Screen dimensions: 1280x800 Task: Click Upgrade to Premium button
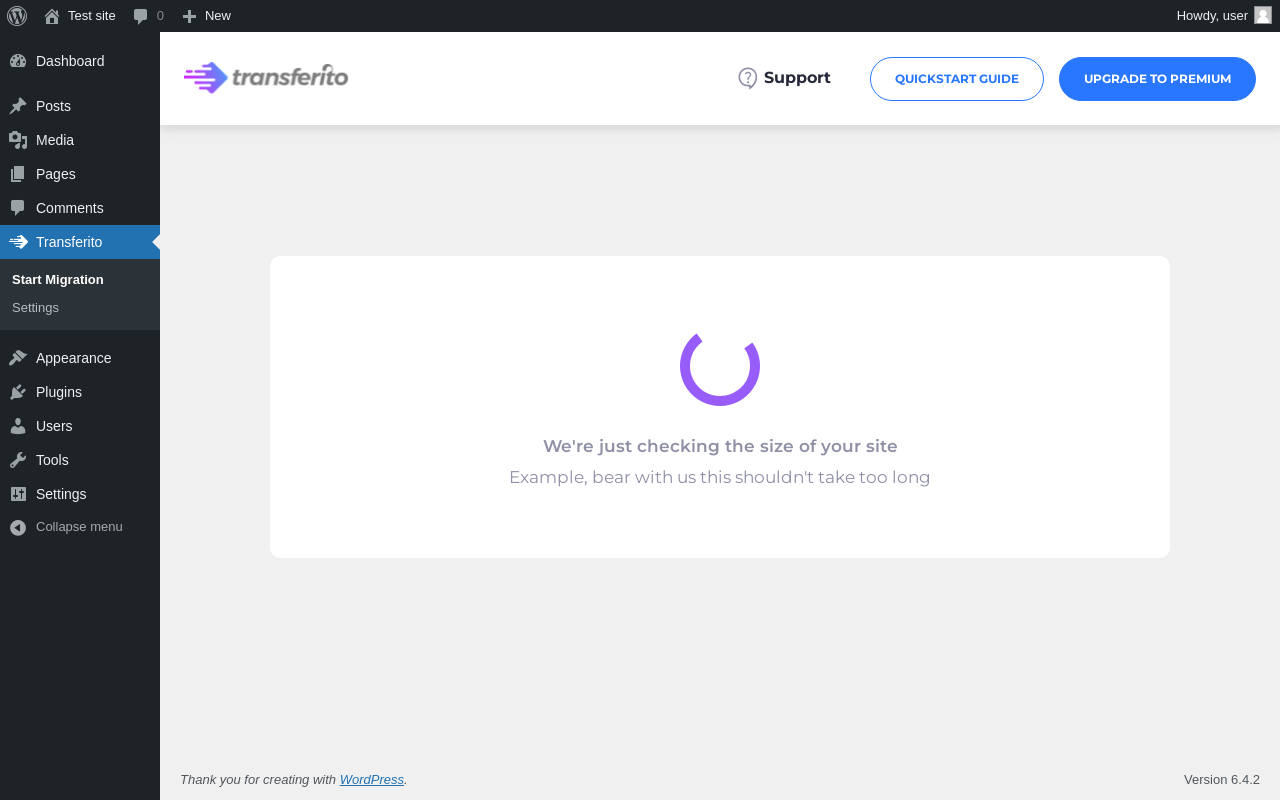point(1157,79)
